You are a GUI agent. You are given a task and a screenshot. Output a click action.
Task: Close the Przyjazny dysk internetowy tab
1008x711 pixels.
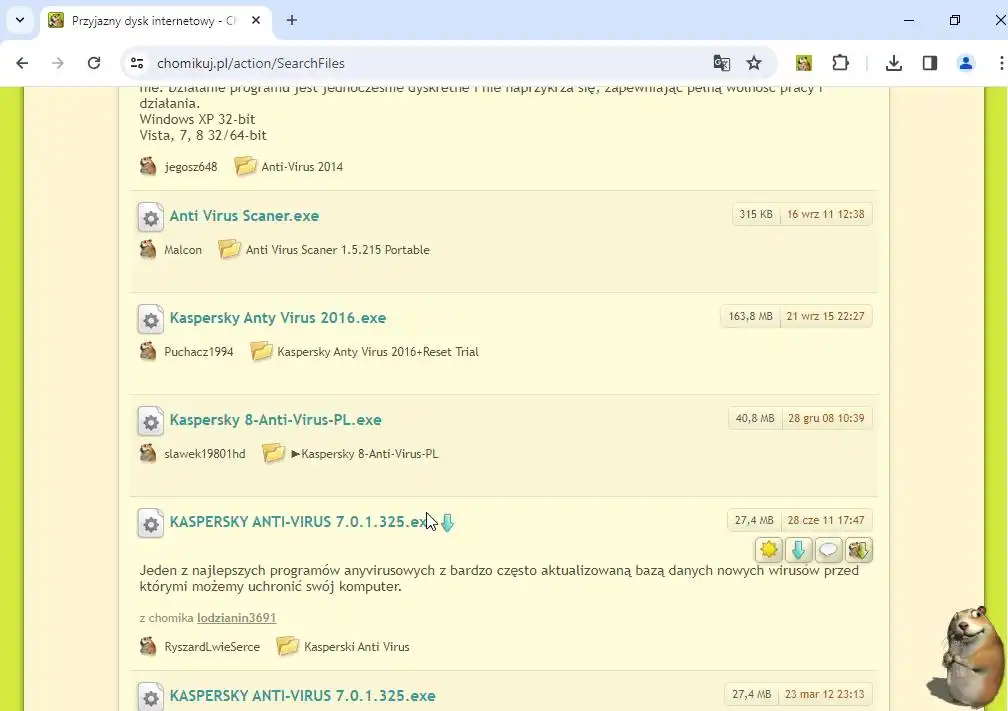(256, 21)
